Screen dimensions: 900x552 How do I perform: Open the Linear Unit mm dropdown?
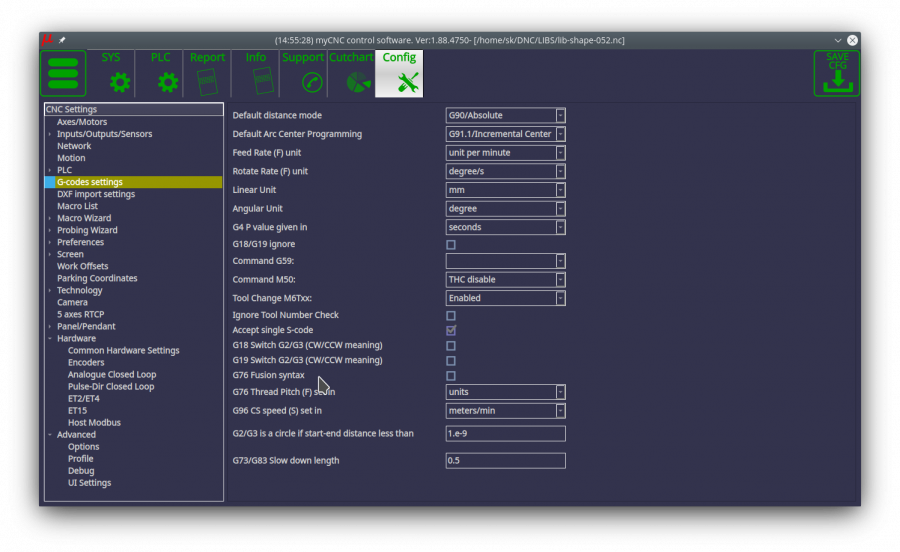pyautogui.click(x=505, y=190)
